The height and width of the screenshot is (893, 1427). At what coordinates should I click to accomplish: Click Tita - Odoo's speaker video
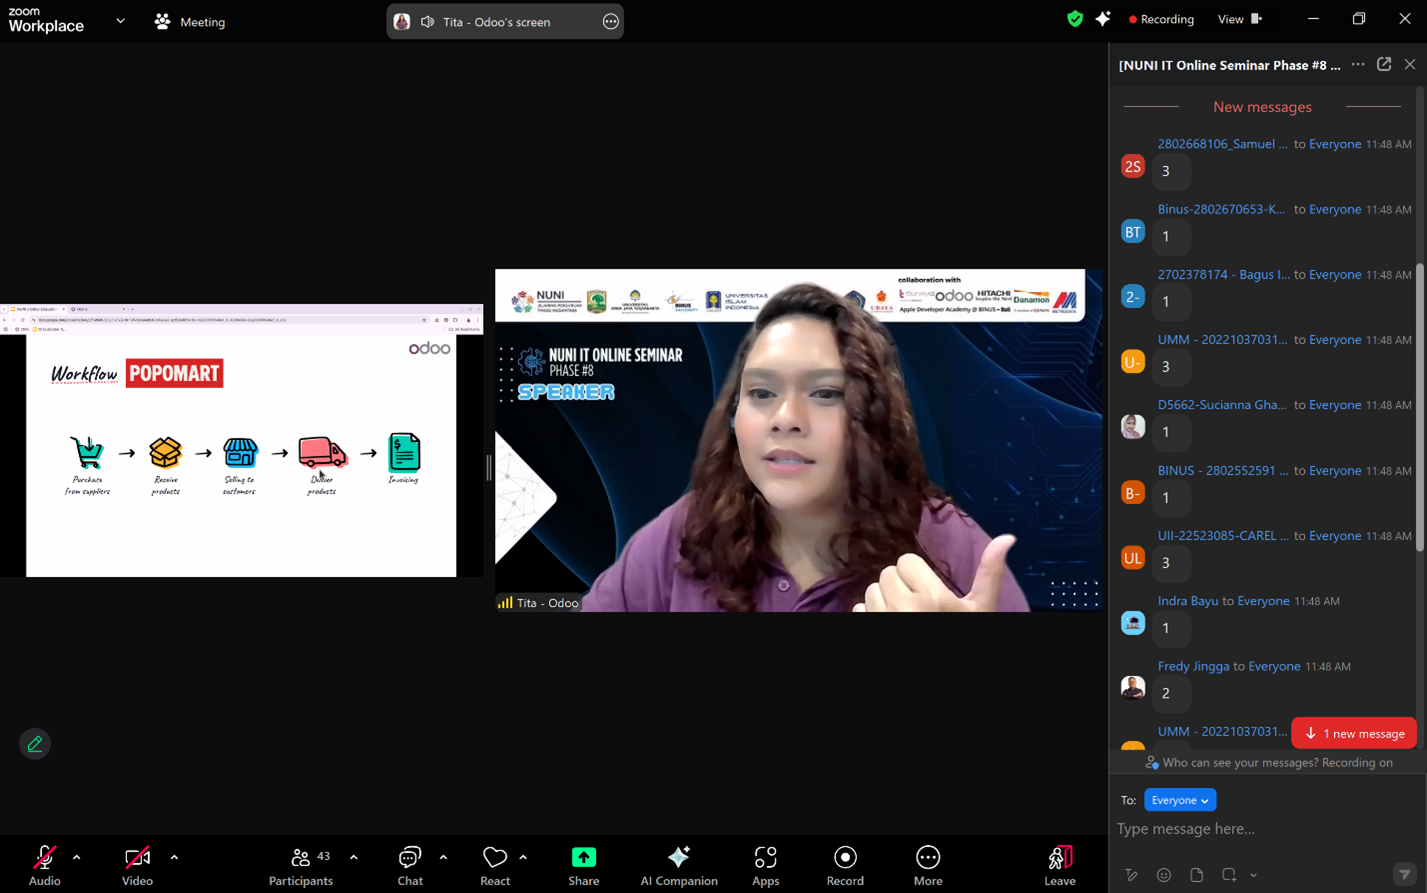pyautogui.click(x=799, y=440)
